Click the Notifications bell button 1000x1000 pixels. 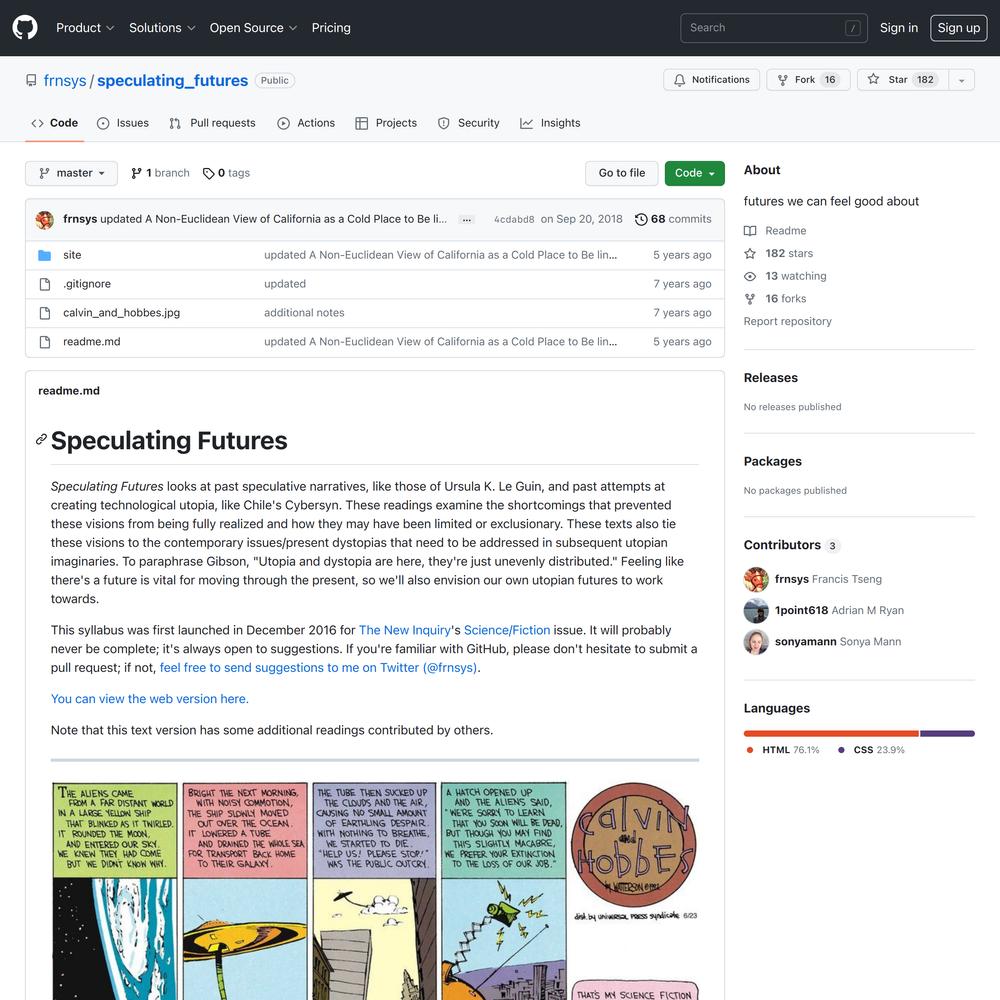click(x=711, y=80)
